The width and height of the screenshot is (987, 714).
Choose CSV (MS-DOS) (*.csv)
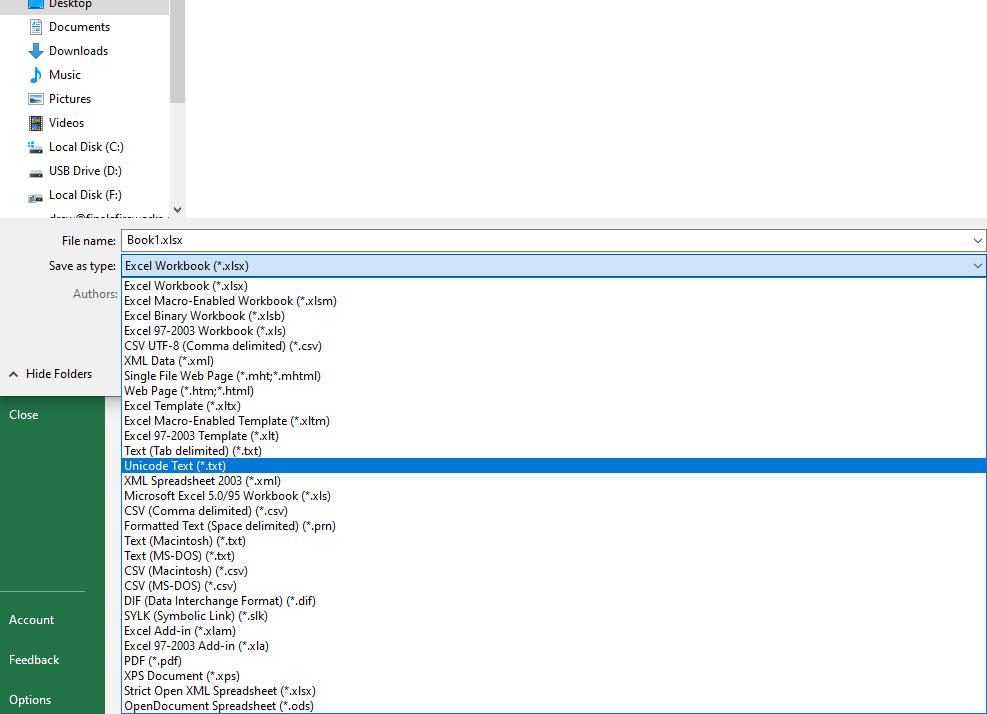pos(553,586)
